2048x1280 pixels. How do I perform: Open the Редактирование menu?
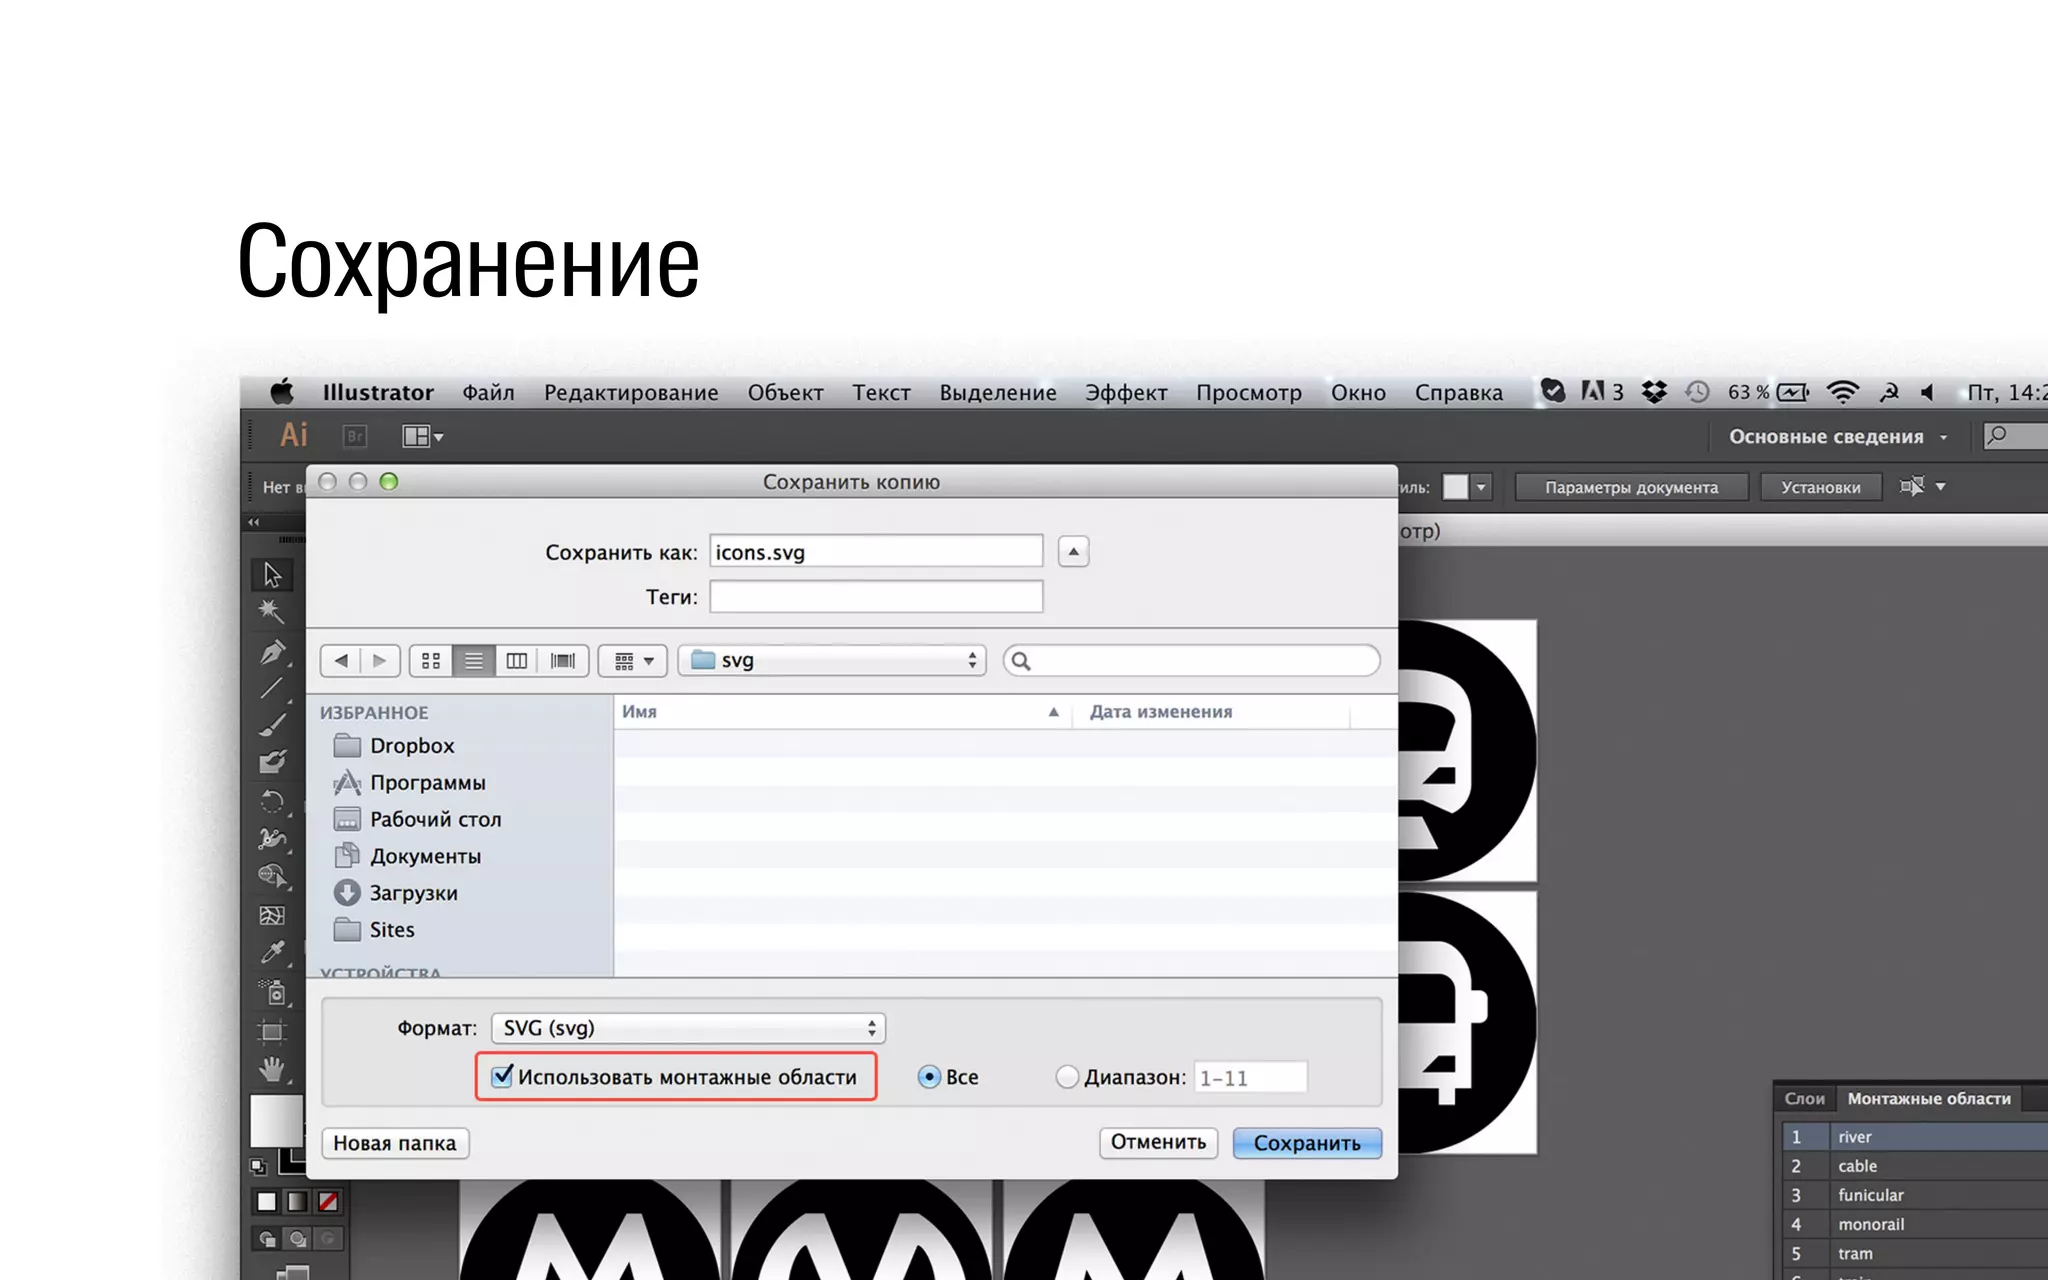click(631, 392)
